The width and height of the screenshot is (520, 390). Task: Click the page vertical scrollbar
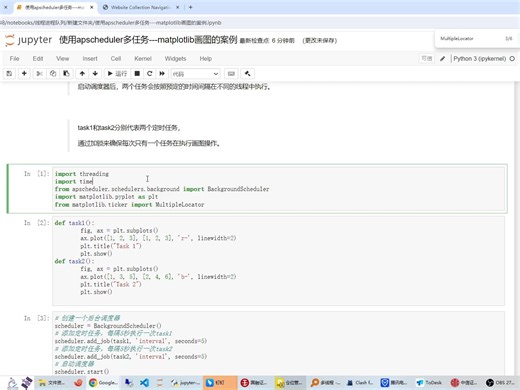(517, 227)
